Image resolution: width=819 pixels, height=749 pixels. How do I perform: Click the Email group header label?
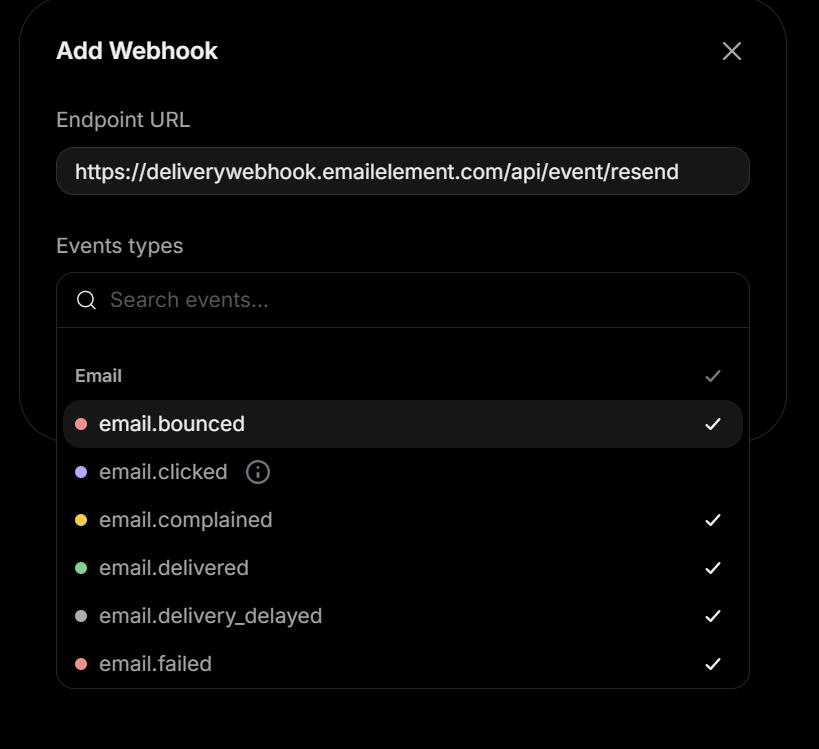coord(98,376)
